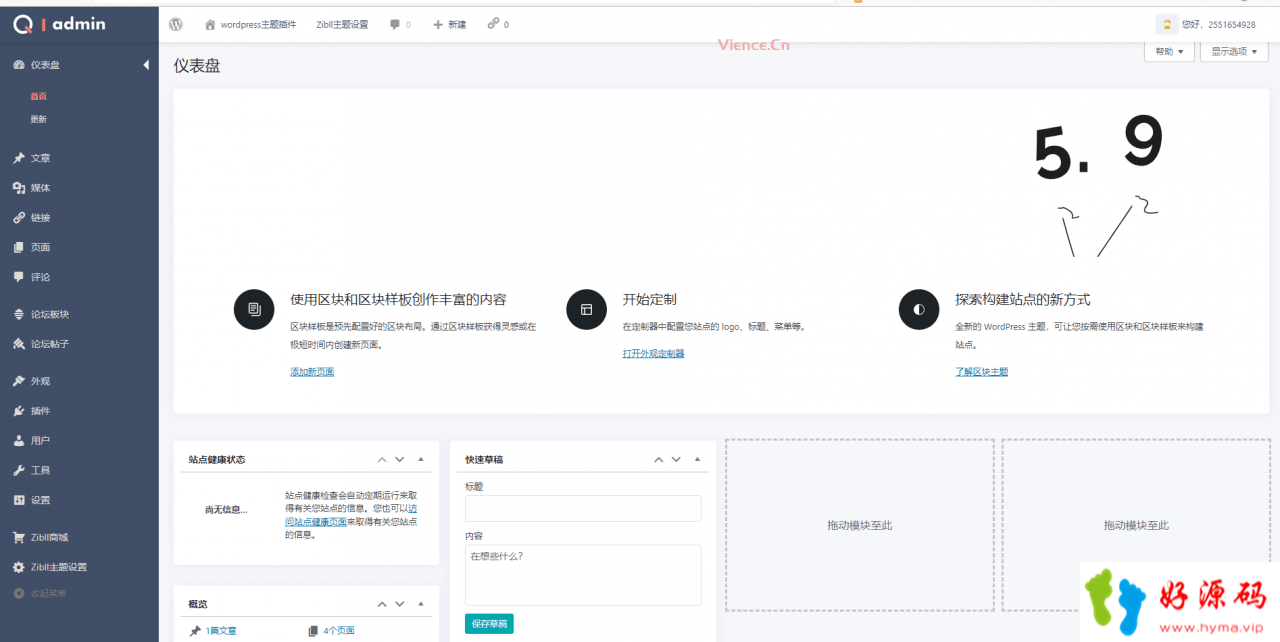
Task: Click the chain link icon in admin bar
Action: (x=493, y=24)
